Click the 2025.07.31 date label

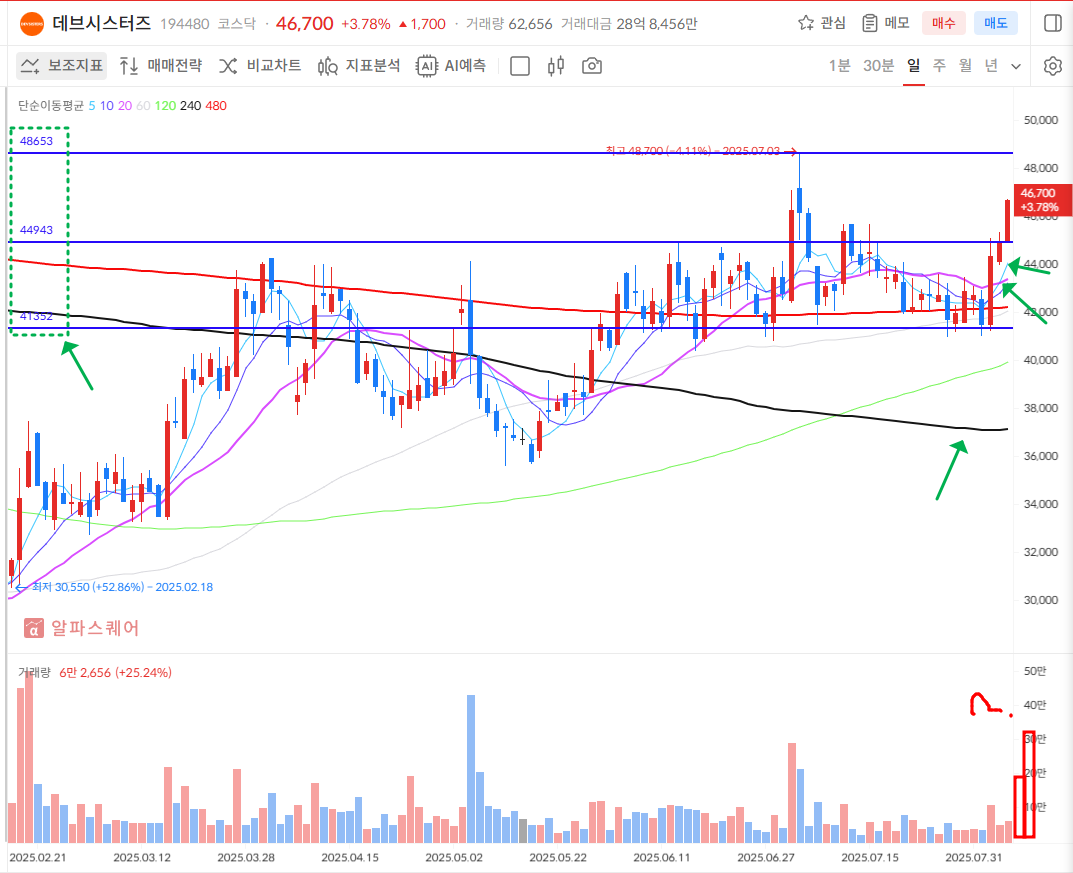[x=974, y=858]
